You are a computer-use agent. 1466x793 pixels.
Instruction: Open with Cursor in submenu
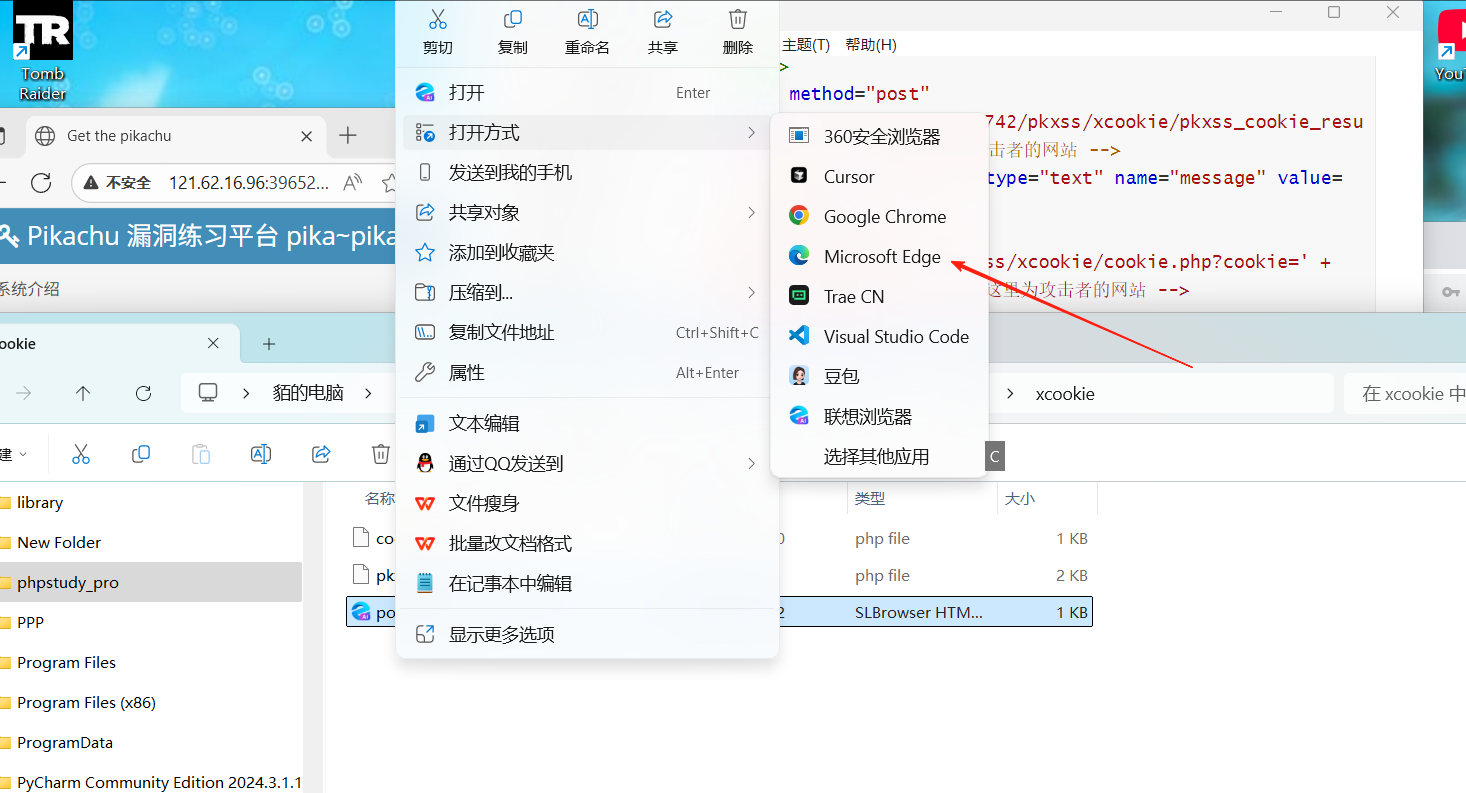(879, 176)
